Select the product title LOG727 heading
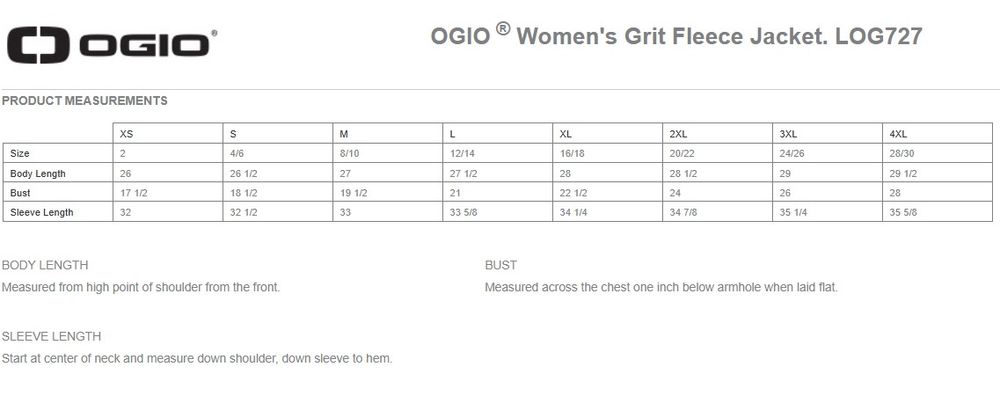The width and height of the screenshot is (1000, 398). [677, 35]
